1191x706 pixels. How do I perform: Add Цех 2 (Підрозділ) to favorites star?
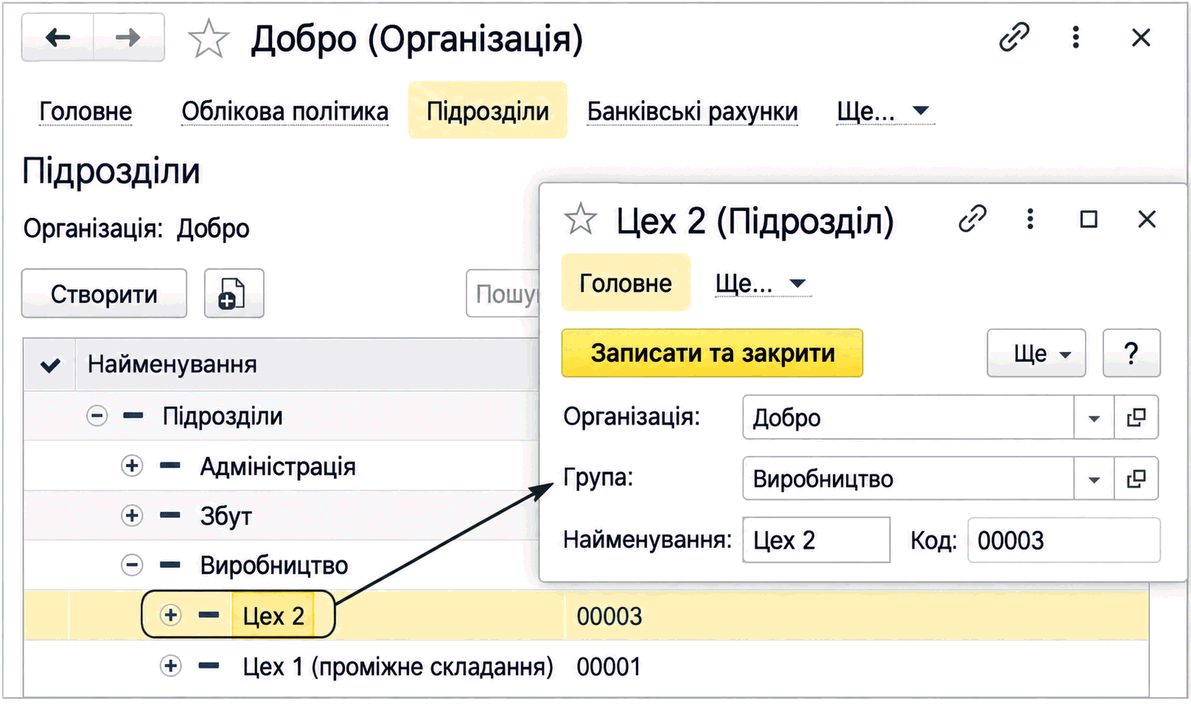(x=580, y=219)
